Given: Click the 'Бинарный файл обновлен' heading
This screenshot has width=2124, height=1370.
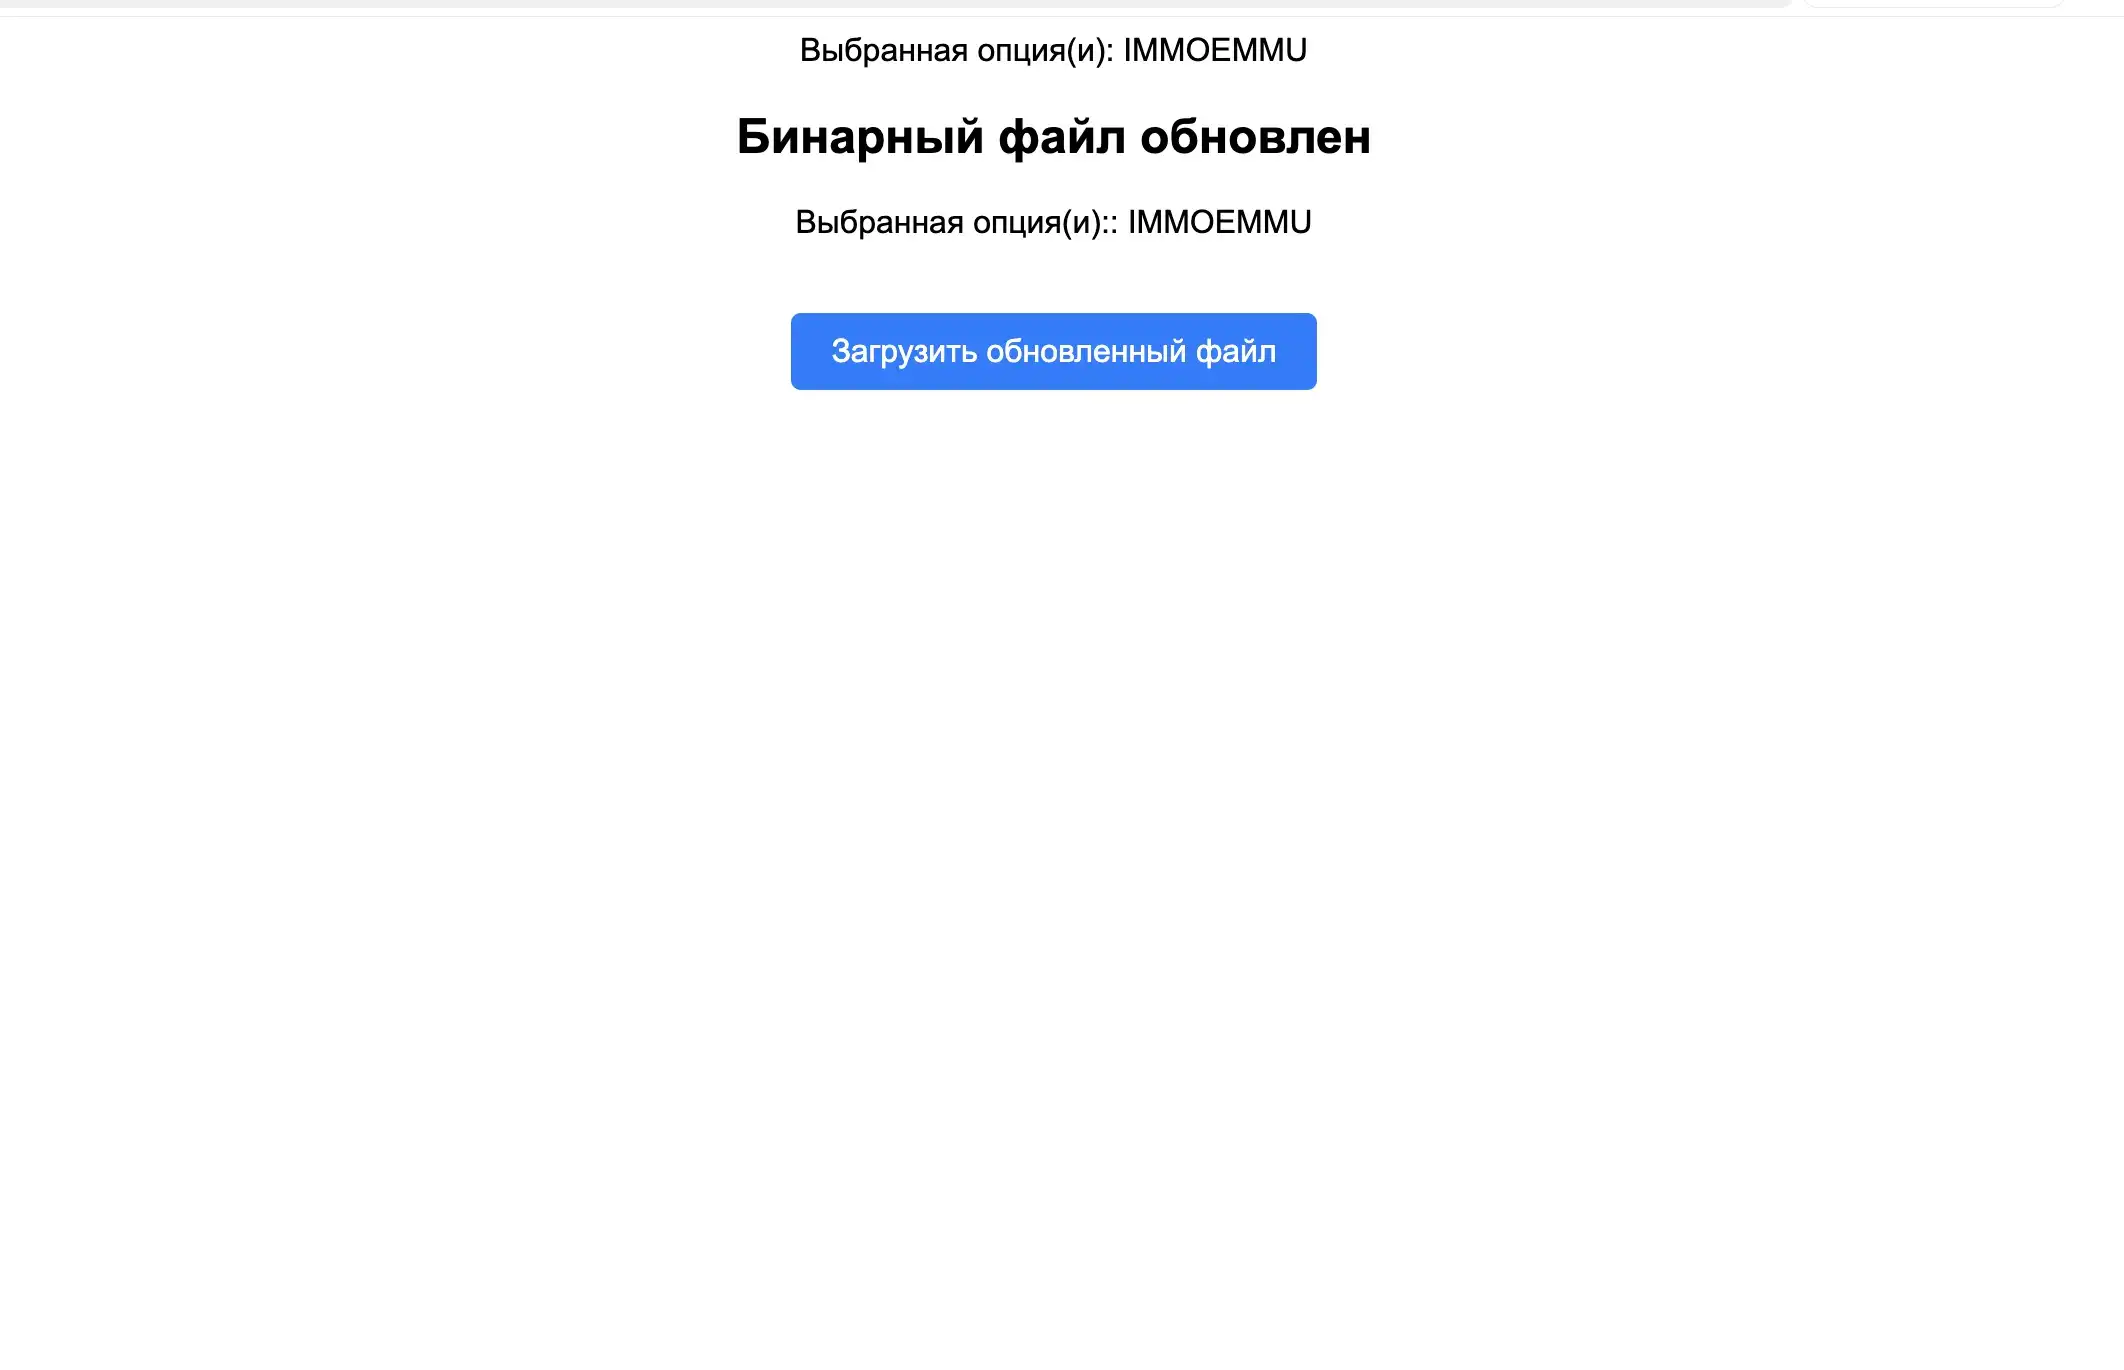Looking at the screenshot, I should 1053,137.
